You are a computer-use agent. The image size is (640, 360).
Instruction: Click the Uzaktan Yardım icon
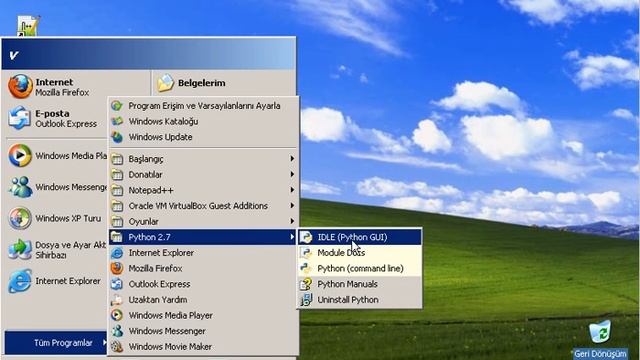tap(117, 300)
